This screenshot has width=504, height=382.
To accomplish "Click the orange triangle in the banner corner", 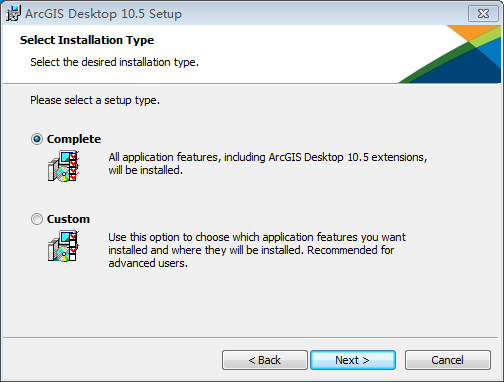I will pos(472,32).
